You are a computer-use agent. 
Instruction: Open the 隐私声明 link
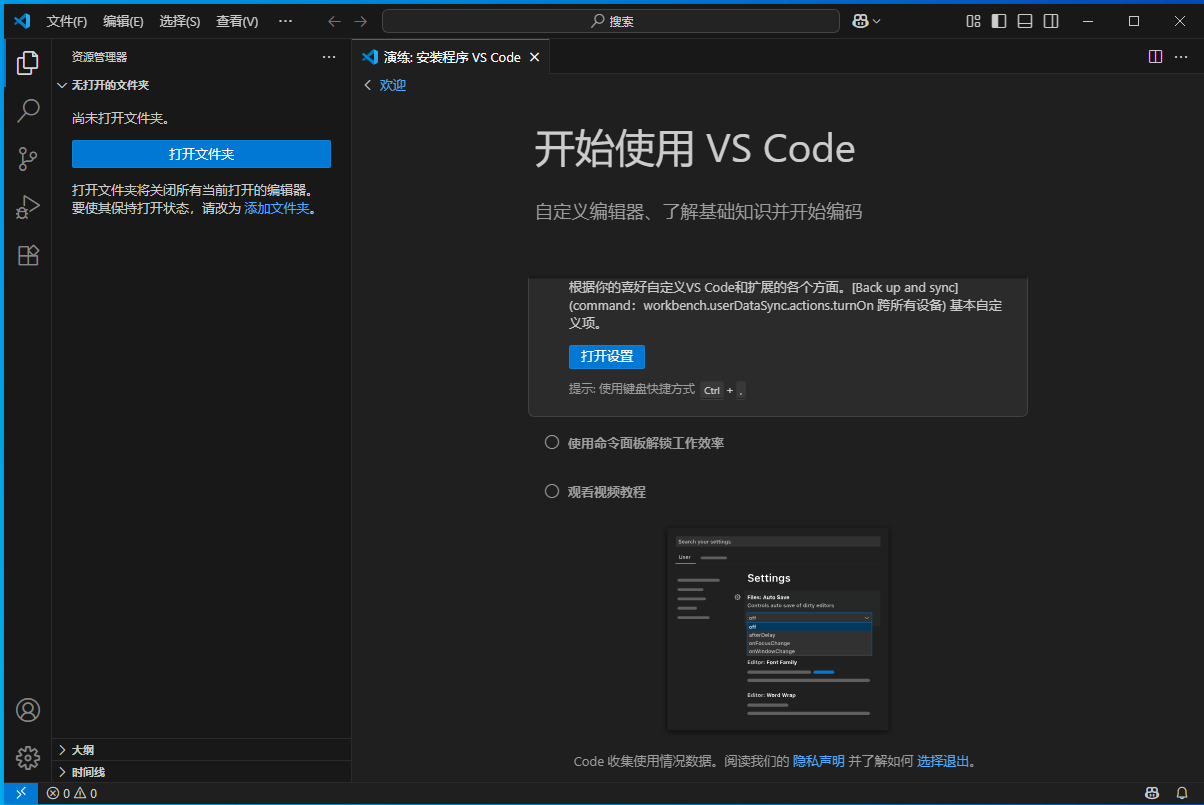pyautogui.click(x=819, y=761)
